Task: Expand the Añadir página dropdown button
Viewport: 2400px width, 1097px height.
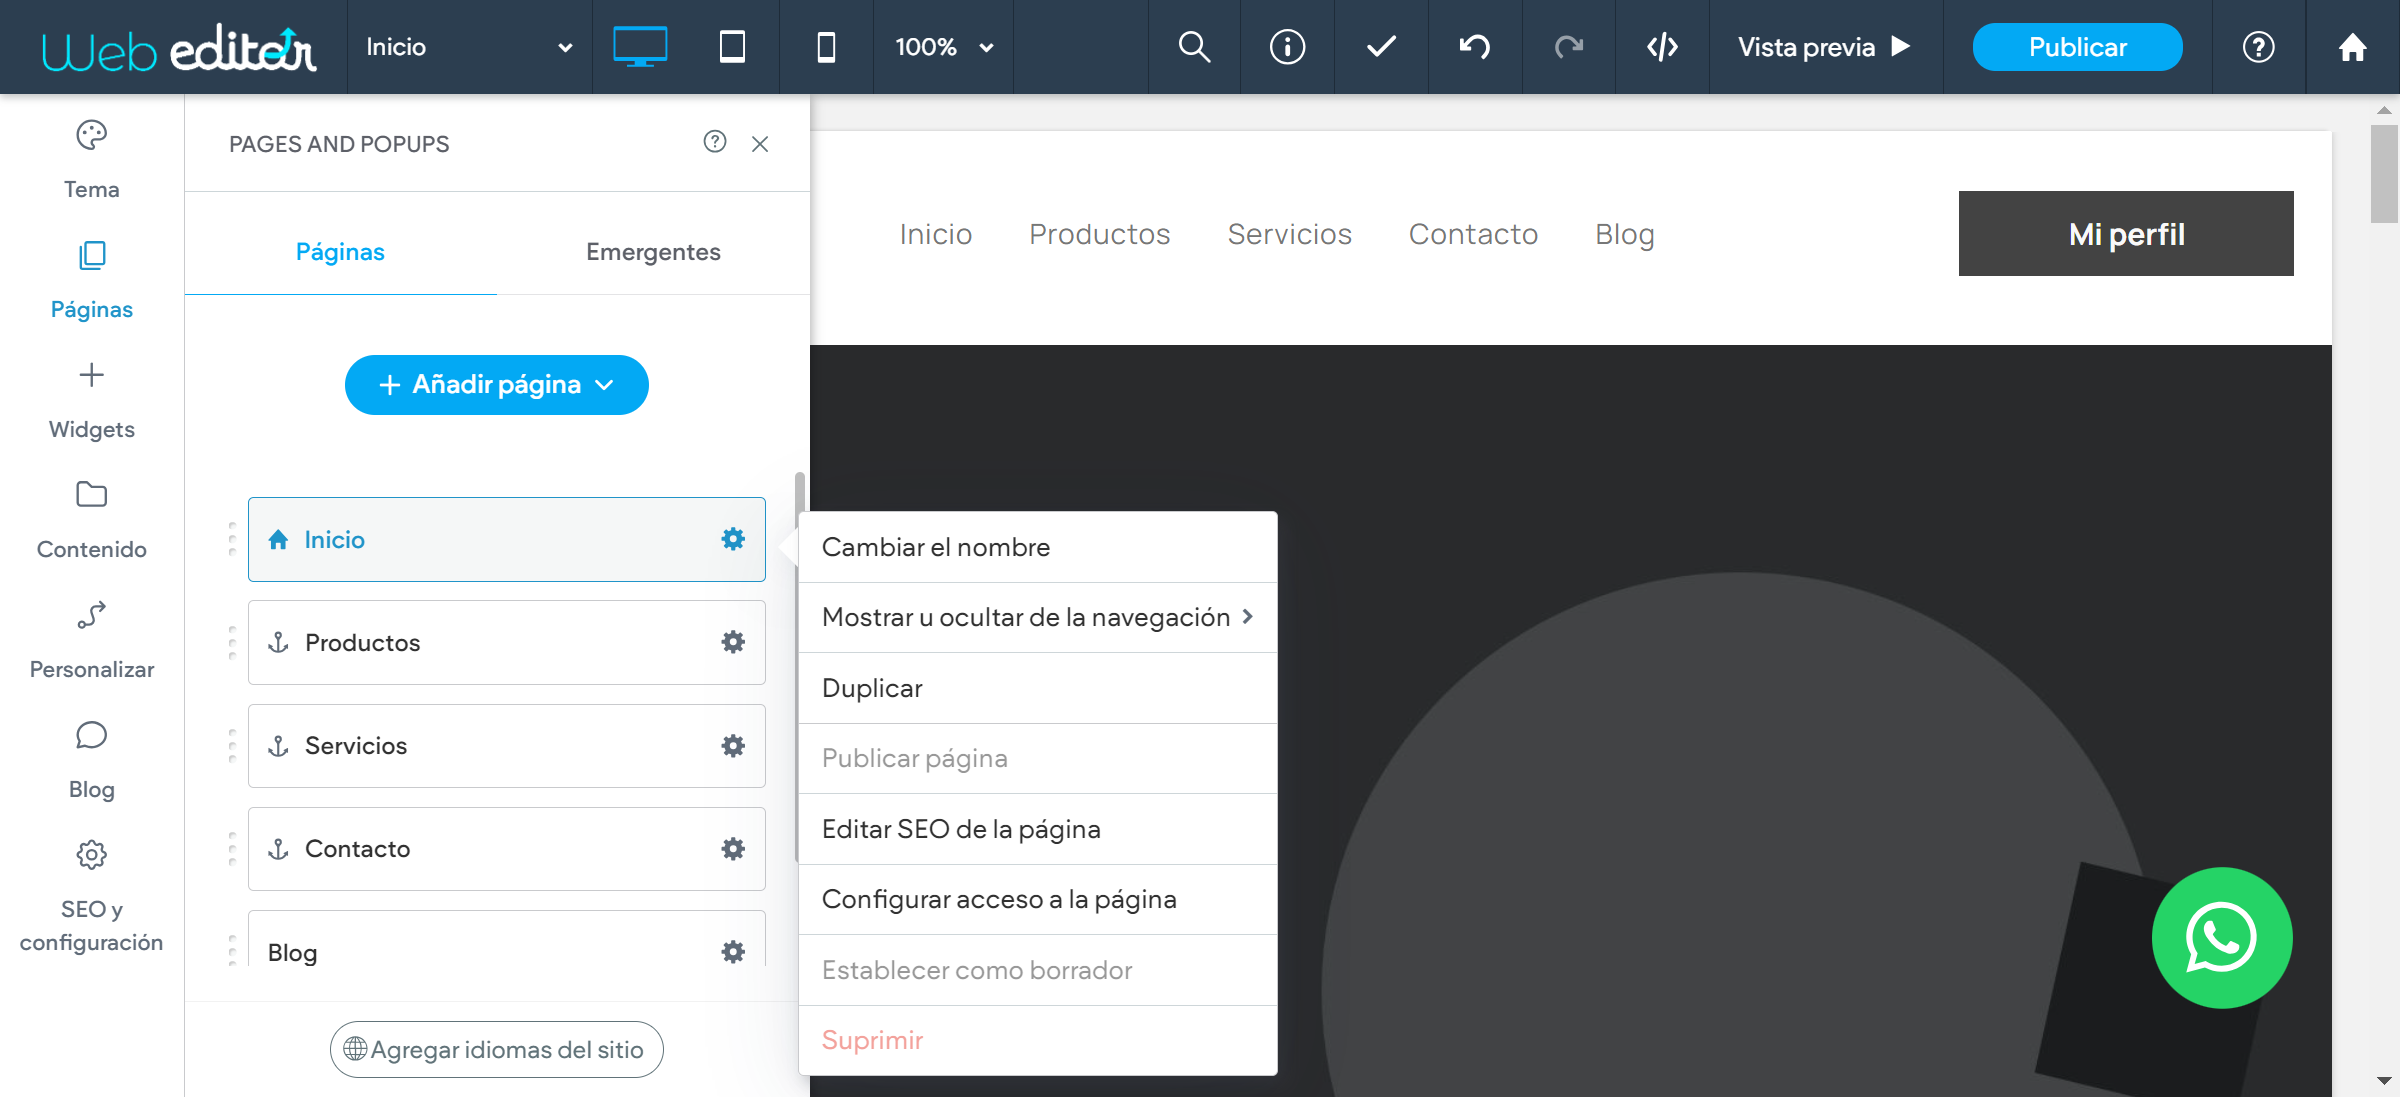Action: point(497,385)
